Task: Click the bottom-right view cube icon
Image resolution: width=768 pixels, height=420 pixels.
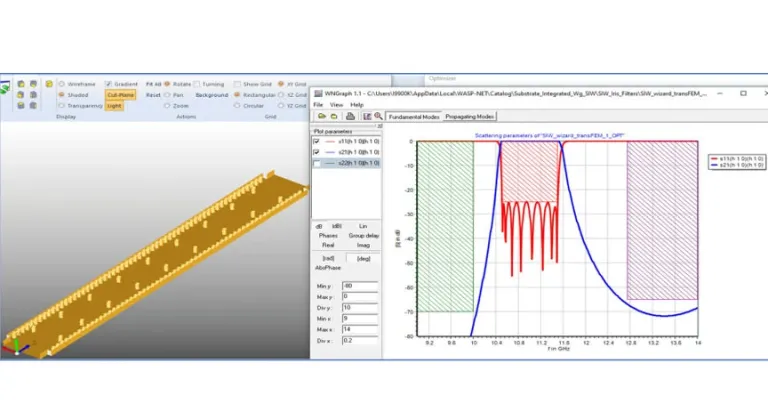Action: [33, 105]
